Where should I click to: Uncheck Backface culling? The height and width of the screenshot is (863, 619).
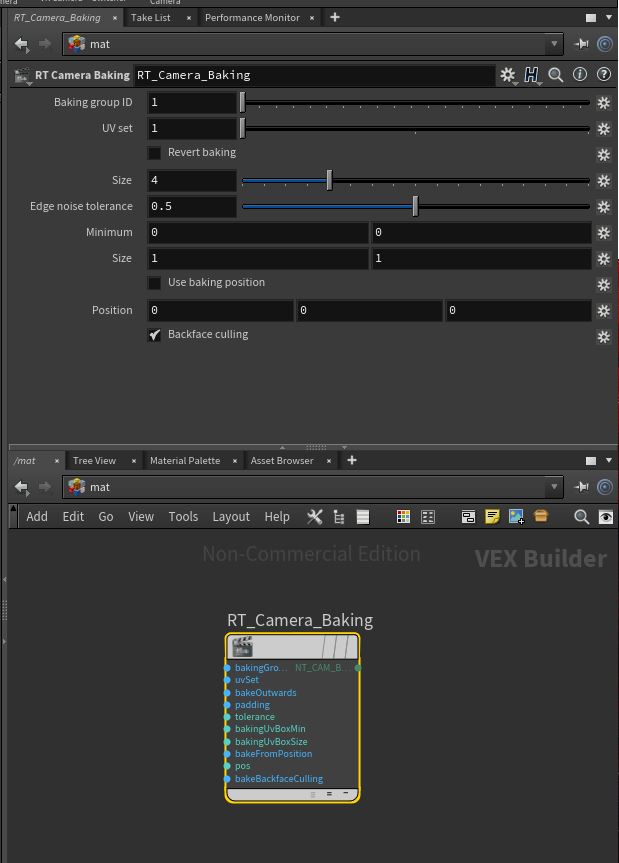click(155, 335)
